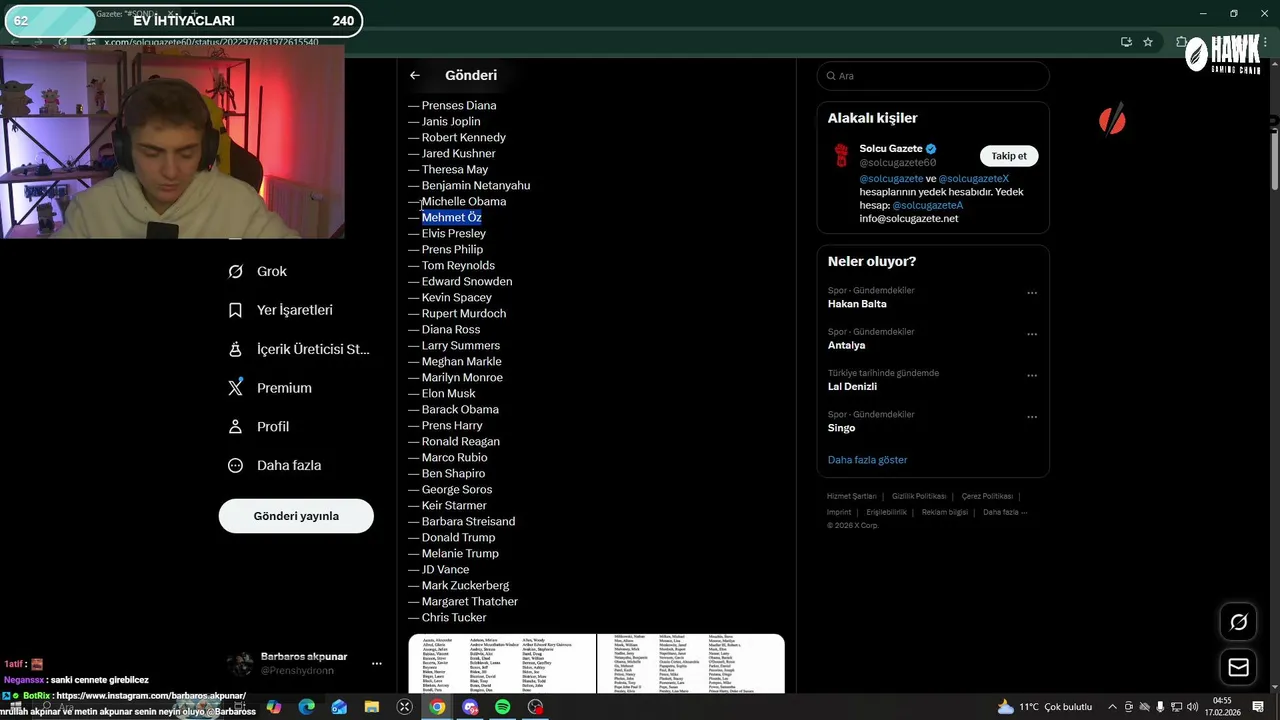Viewport: 1280px width, 720px height.
Task: Open options dots for Antalya trend
Action: [1032, 334]
